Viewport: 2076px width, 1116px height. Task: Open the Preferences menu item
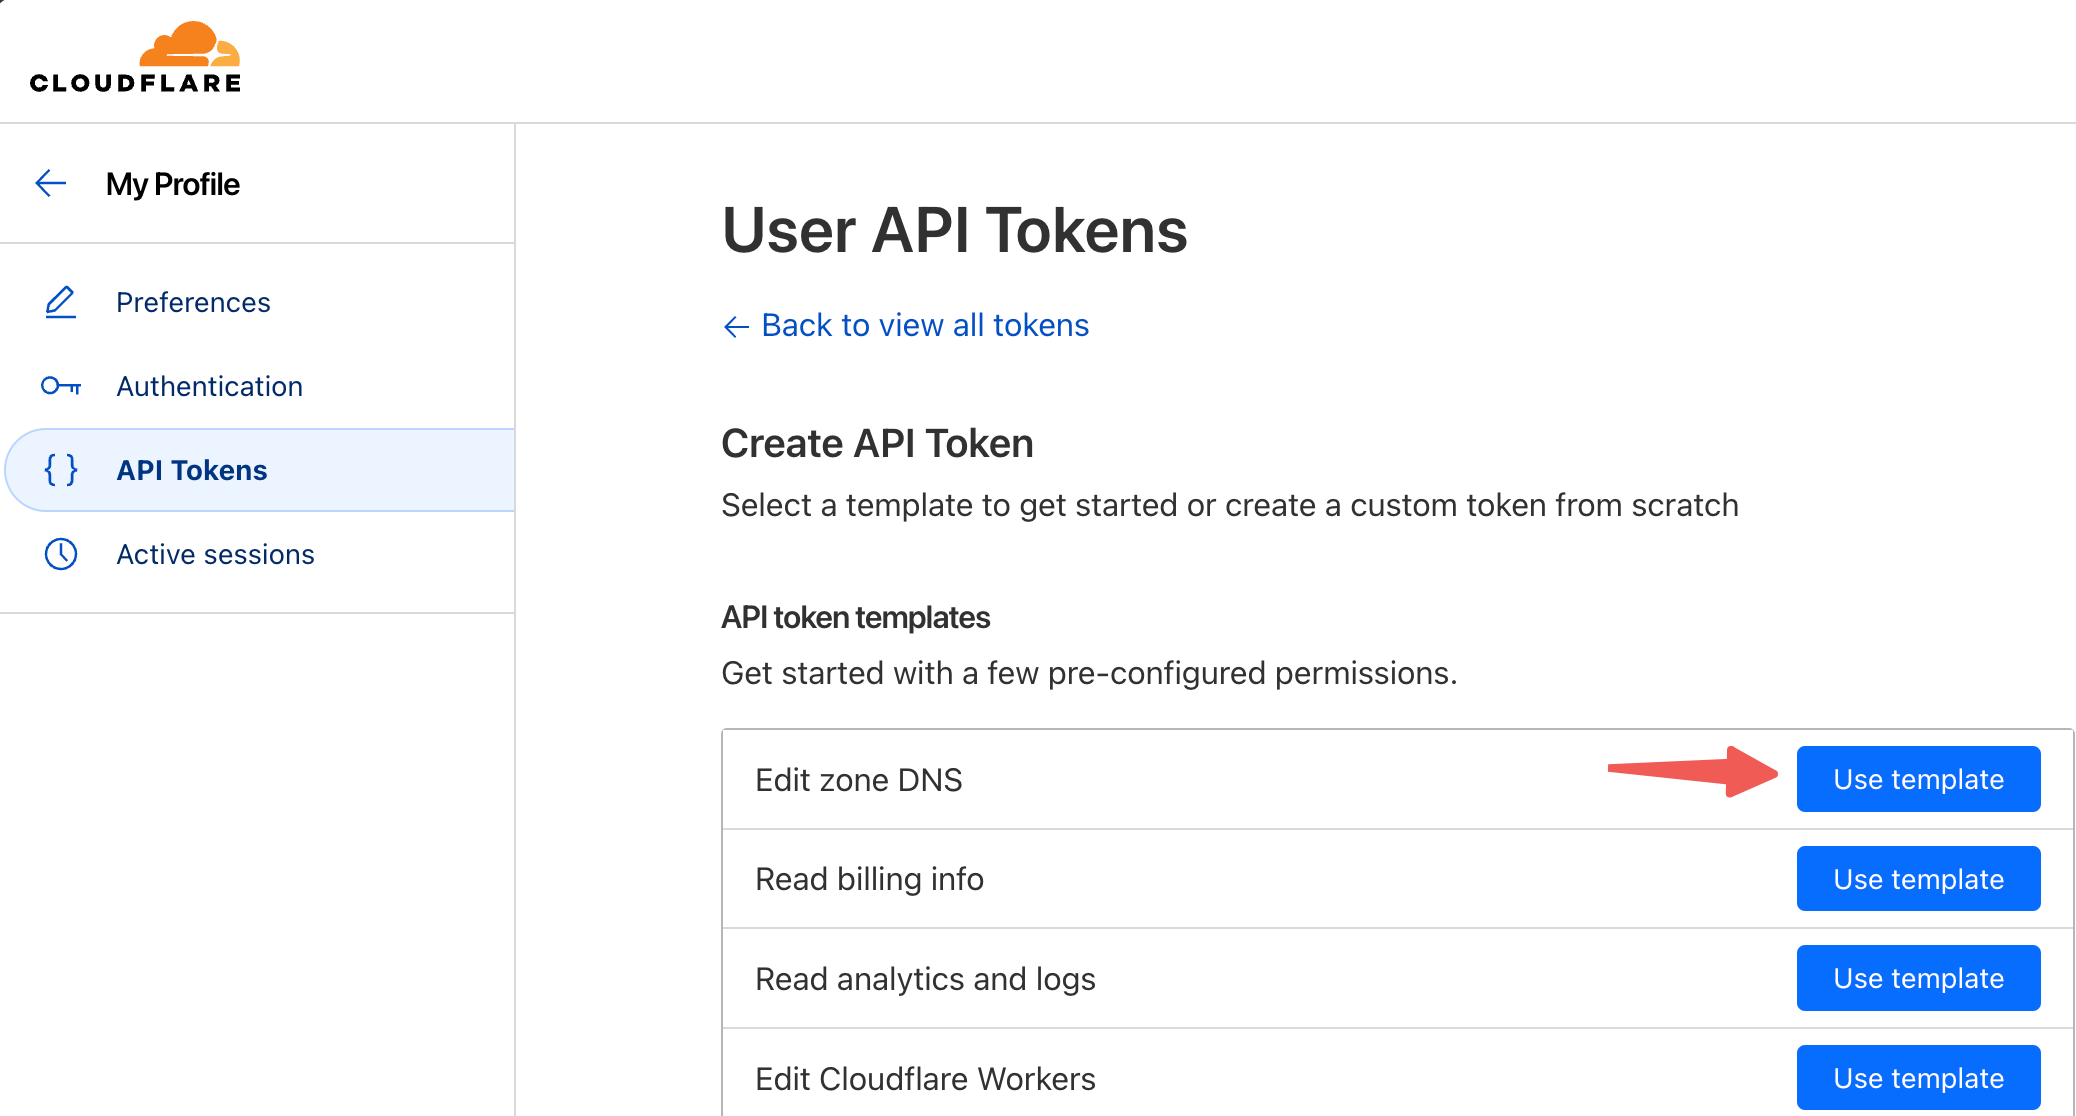point(193,302)
